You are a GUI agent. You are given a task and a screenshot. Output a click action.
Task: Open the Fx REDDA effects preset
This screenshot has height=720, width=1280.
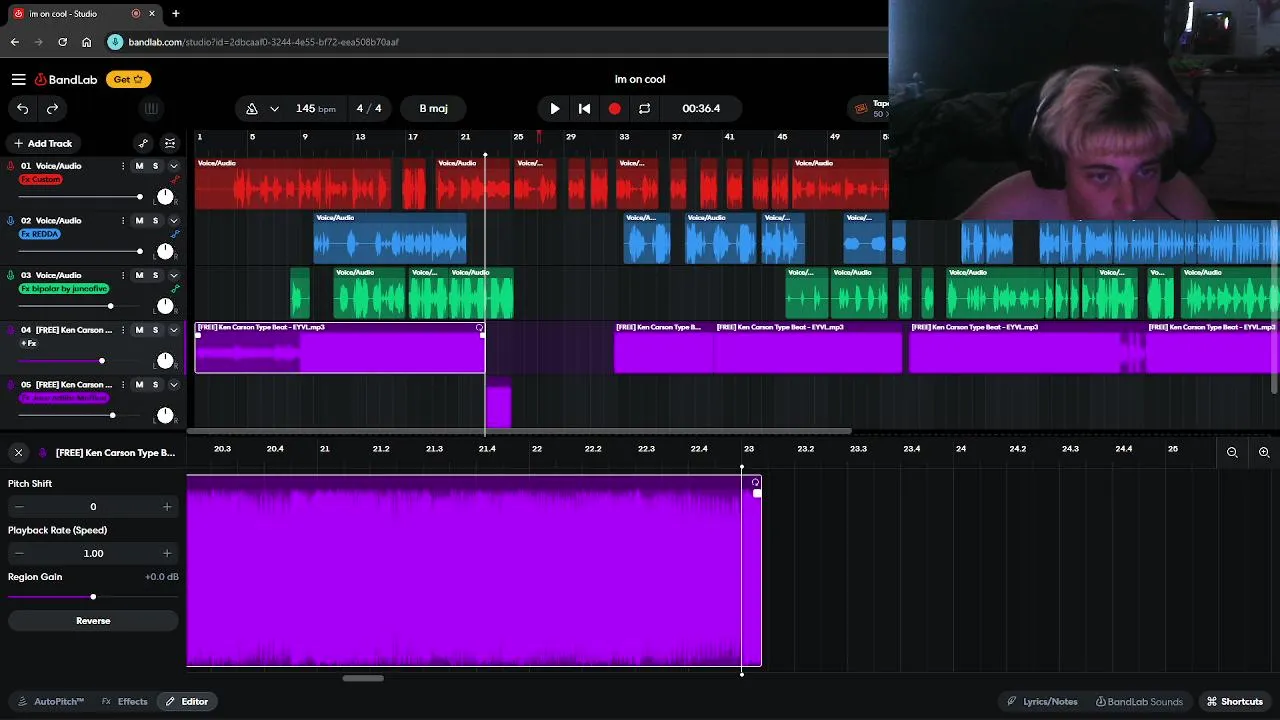pos(40,234)
